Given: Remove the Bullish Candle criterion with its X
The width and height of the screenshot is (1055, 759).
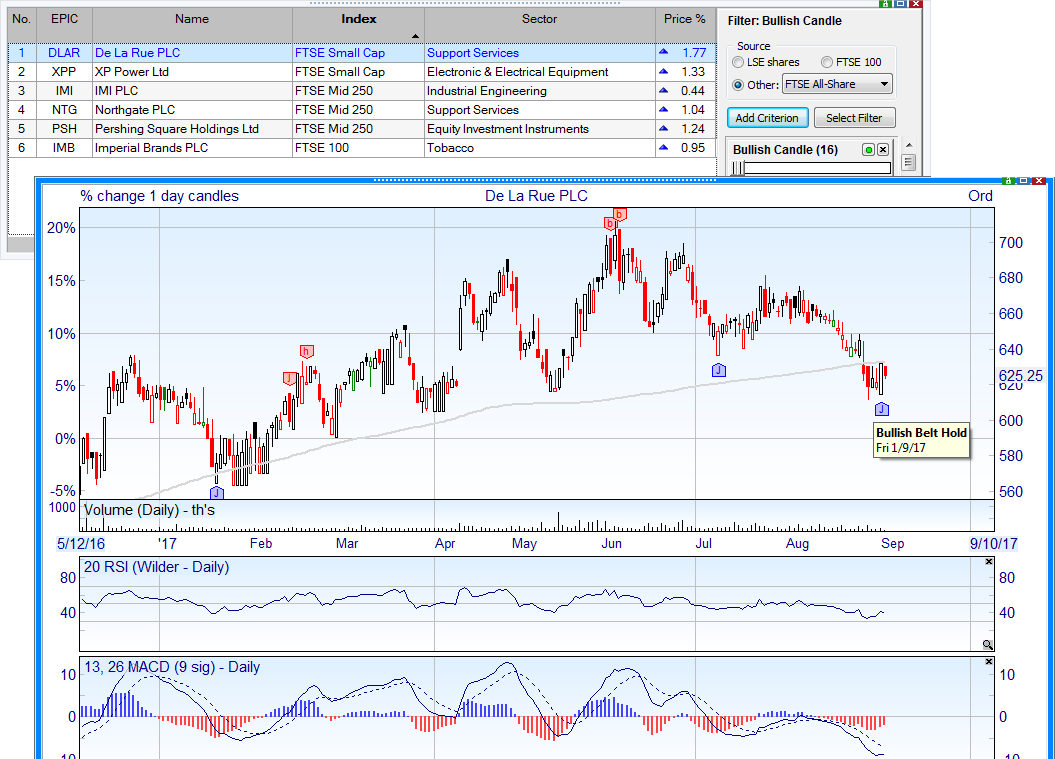Looking at the screenshot, I should (883, 150).
